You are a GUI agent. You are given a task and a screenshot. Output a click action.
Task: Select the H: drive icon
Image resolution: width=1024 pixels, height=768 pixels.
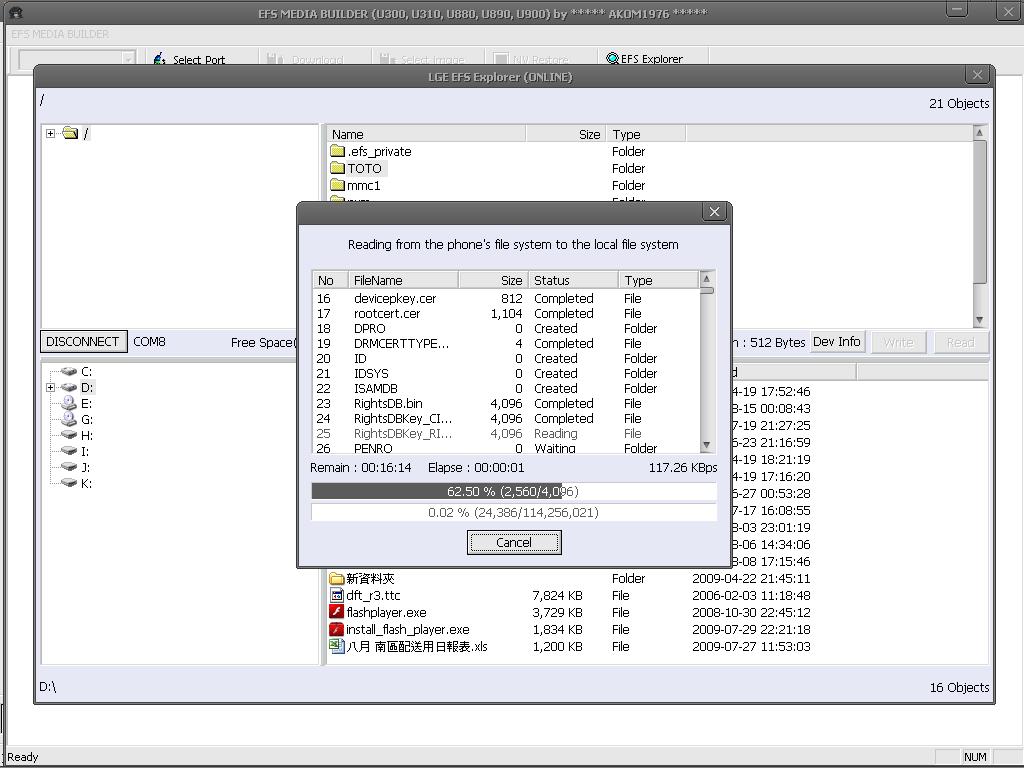69,435
